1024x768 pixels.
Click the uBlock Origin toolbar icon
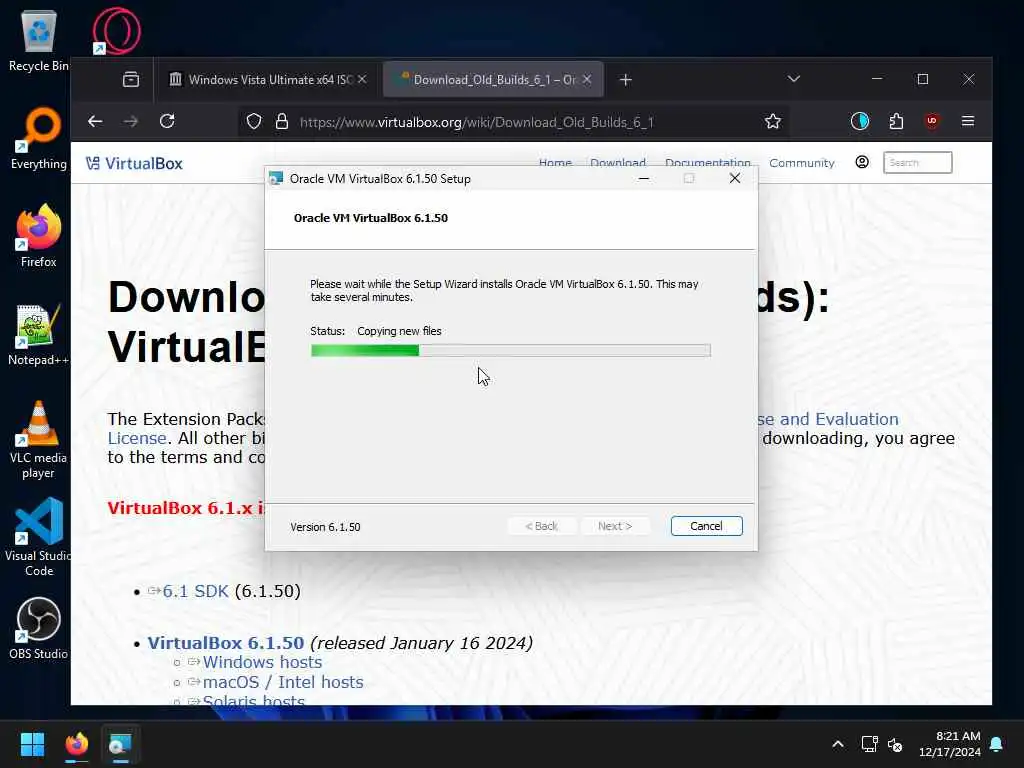pos(932,121)
